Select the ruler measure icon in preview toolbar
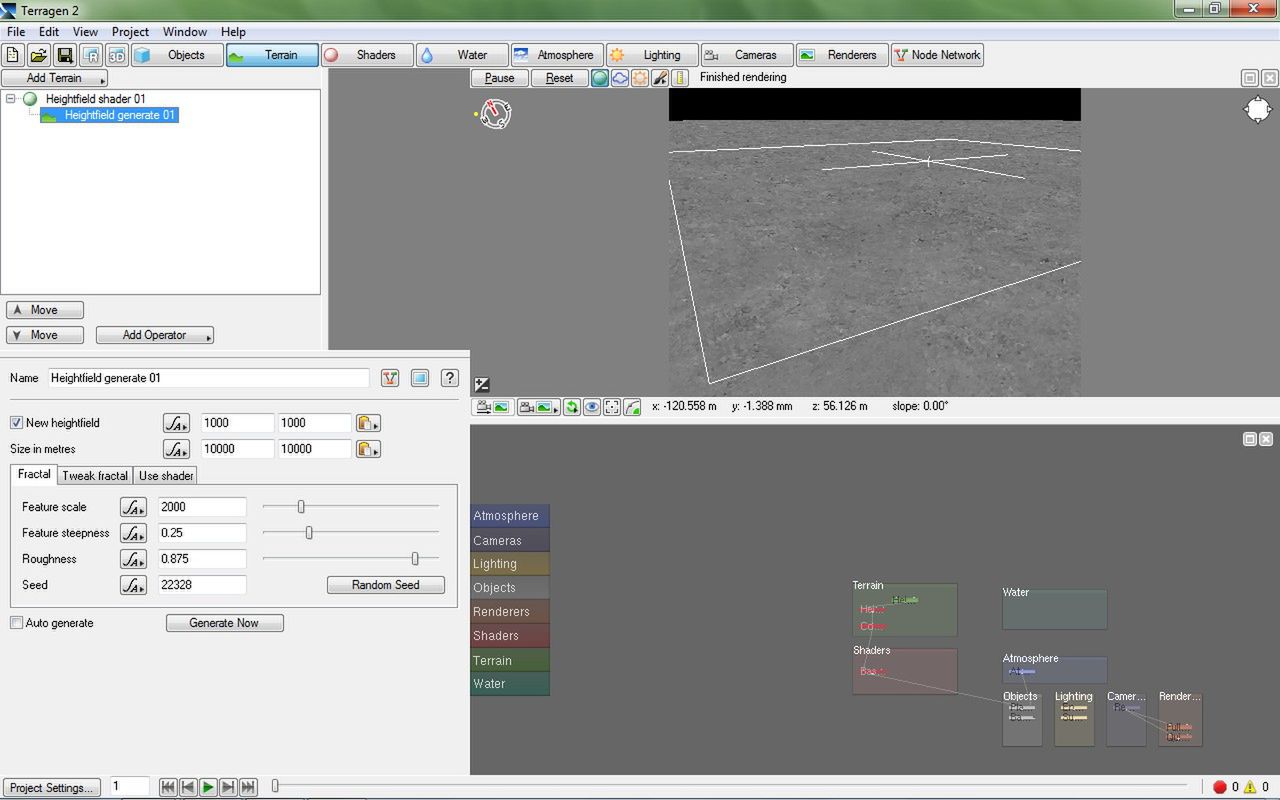This screenshot has width=1280, height=800. click(x=680, y=78)
